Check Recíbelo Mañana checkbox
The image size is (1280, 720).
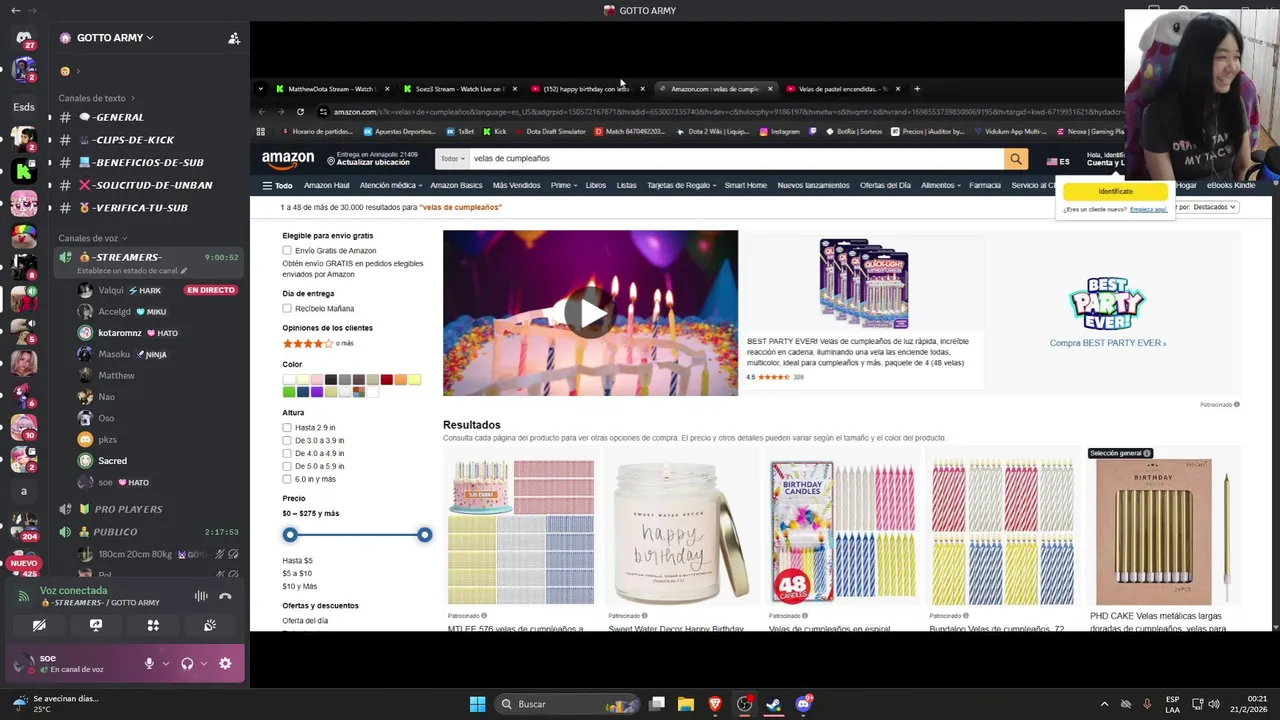click(287, 309)
